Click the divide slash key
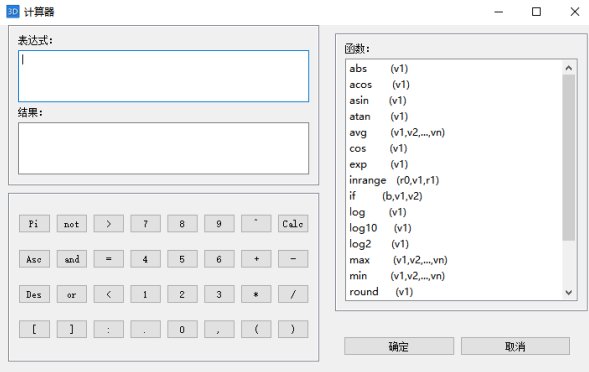The image size is (589, 372). (293, 295)
